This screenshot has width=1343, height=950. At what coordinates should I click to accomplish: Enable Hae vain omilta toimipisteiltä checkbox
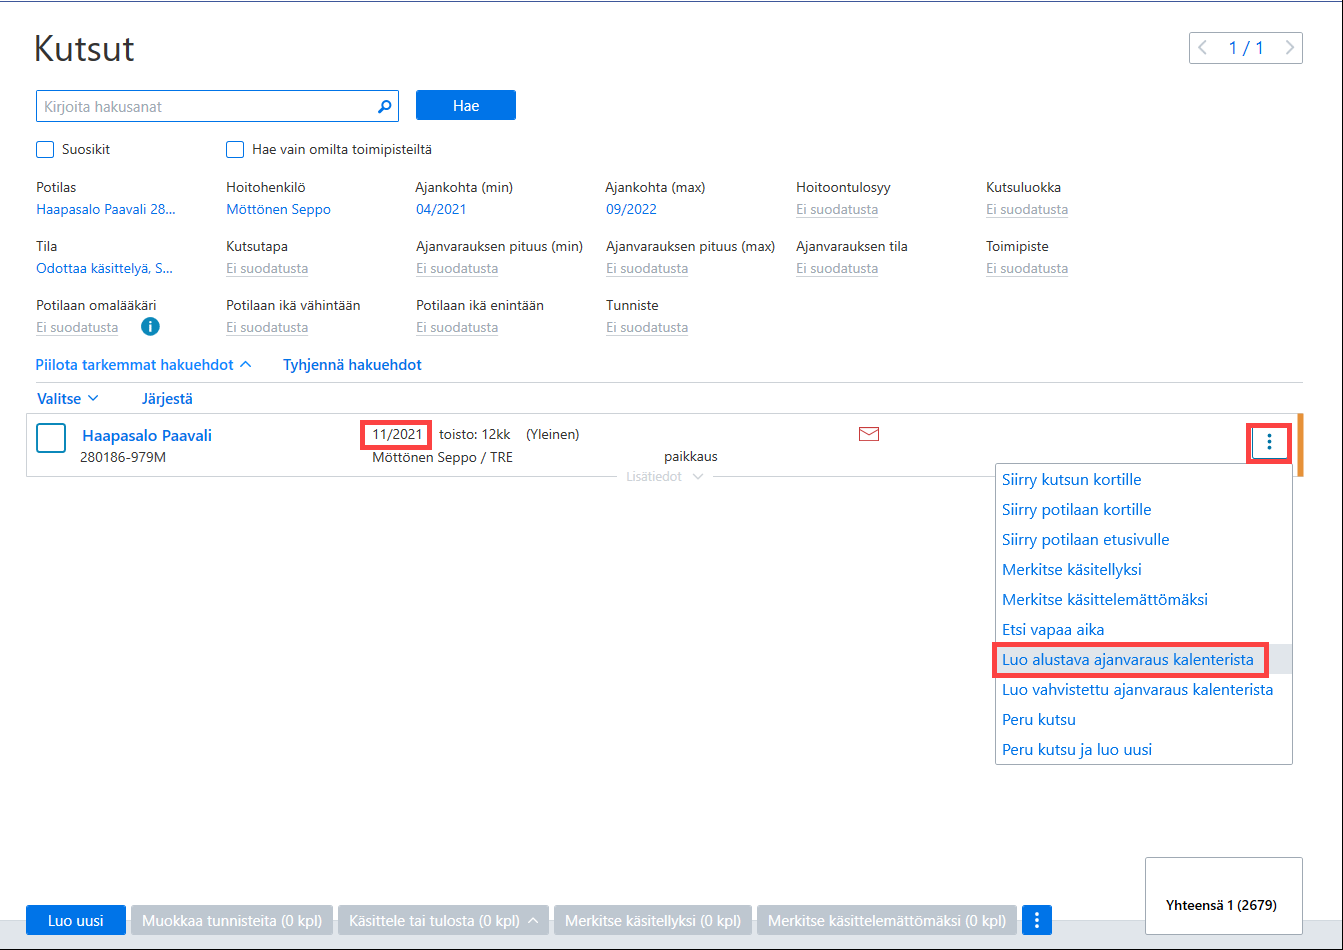235,150
